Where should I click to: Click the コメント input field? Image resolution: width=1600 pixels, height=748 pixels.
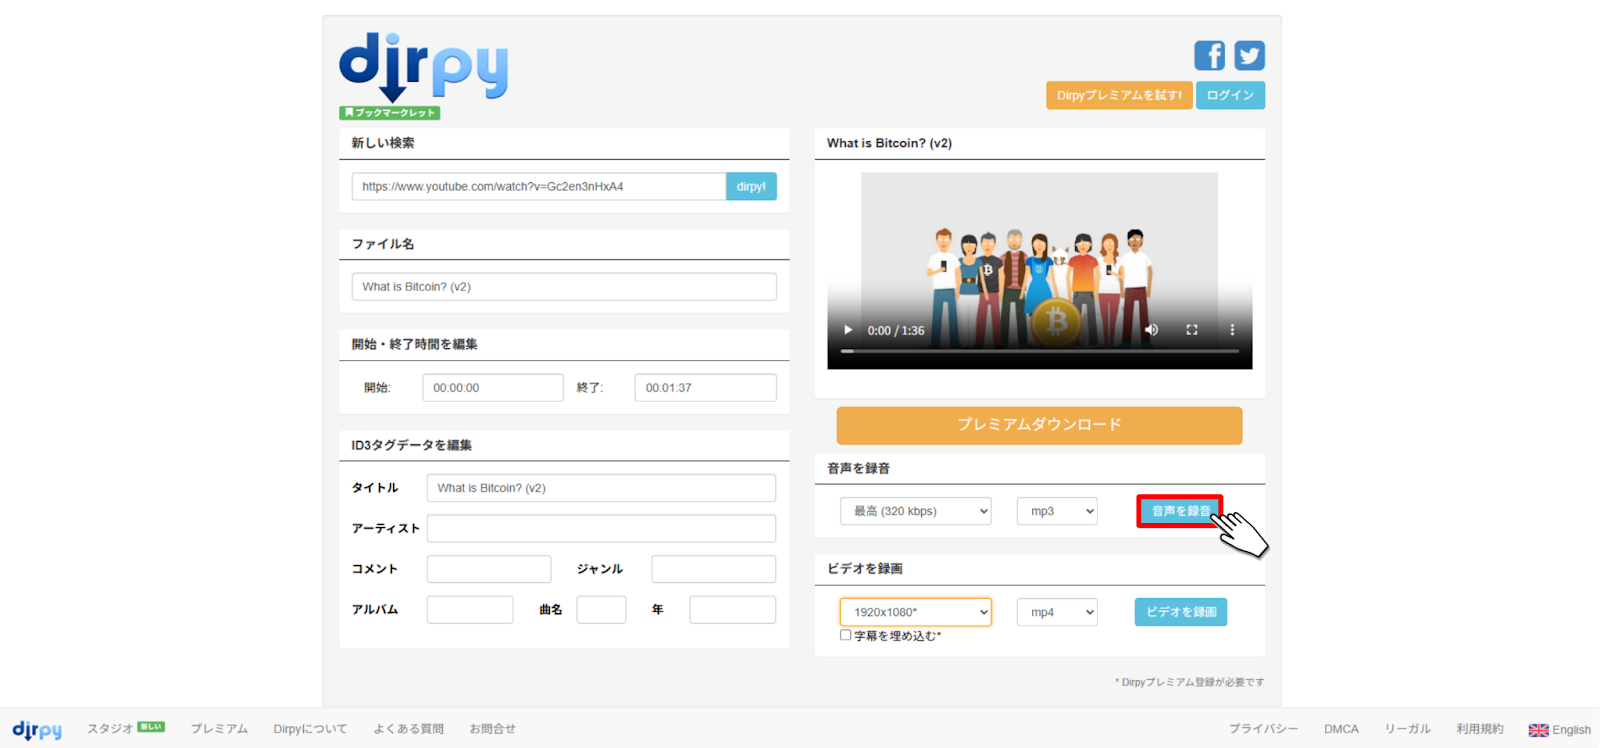click(x=489, y=569)
